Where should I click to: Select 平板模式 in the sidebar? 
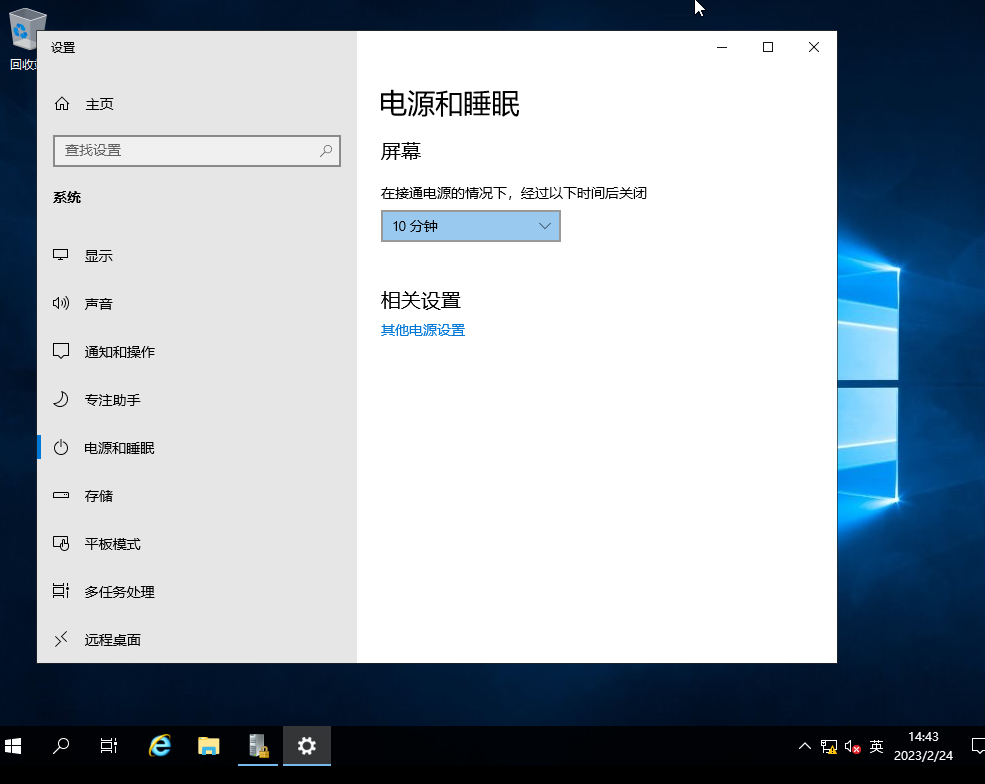[x=112, y=544]
